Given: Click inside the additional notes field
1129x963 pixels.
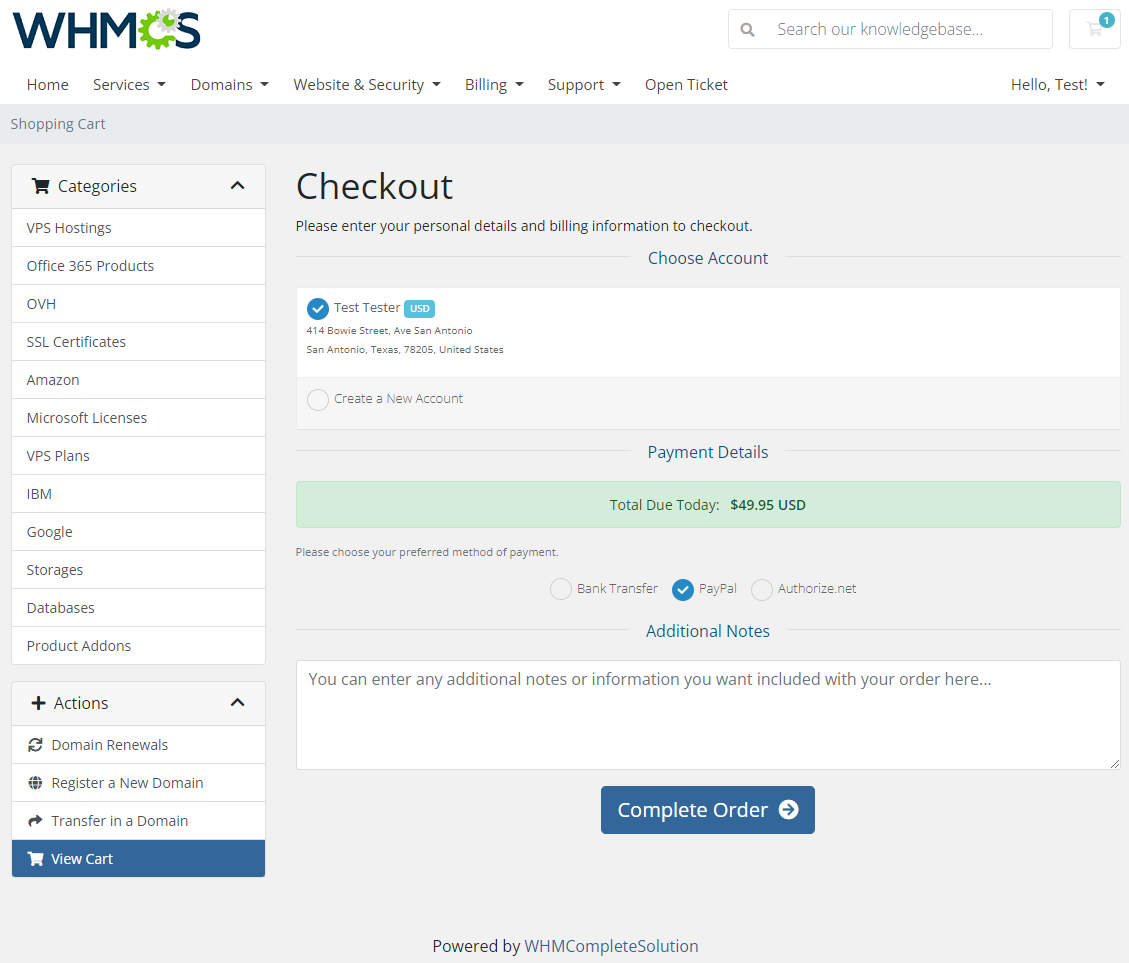Looking at the screenshot, I should tap(707, 712).
